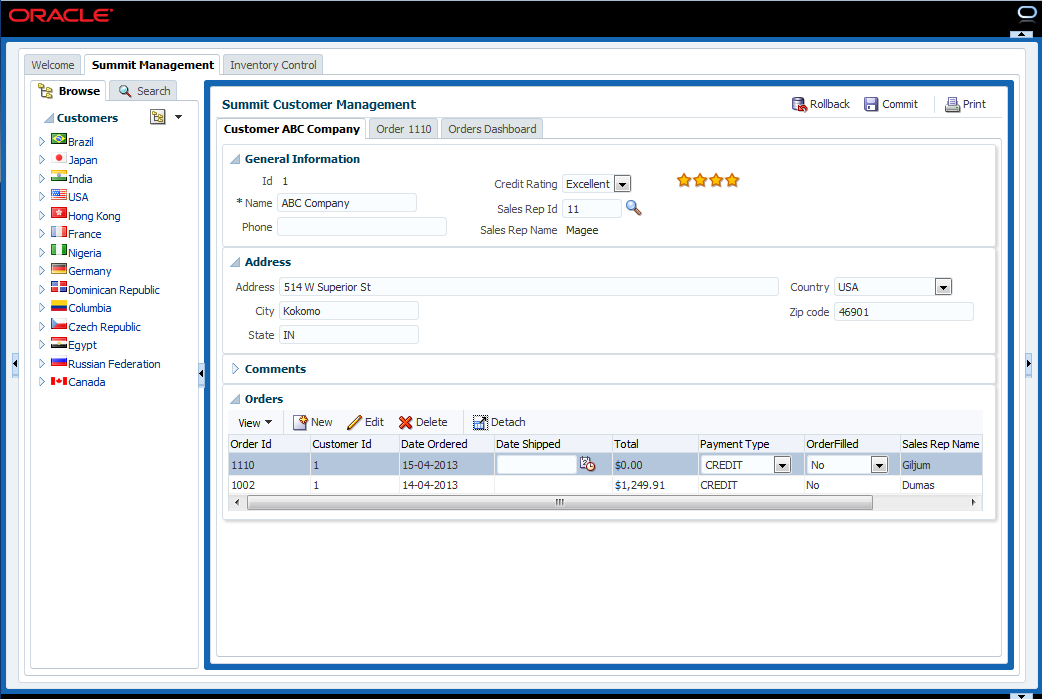Screen dimensions: 1042x699
Task: Click the Payment Type column header
Action: (x=751, y=444)
